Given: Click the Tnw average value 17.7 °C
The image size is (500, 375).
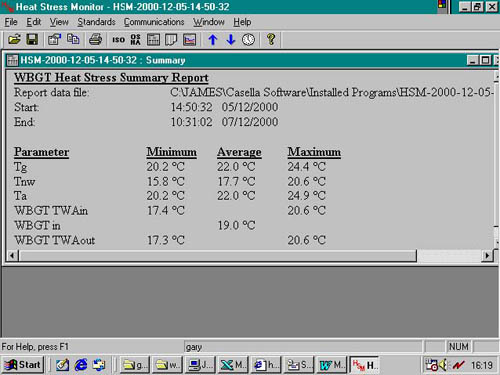Looking at the screenshot, I should point(236,182).
